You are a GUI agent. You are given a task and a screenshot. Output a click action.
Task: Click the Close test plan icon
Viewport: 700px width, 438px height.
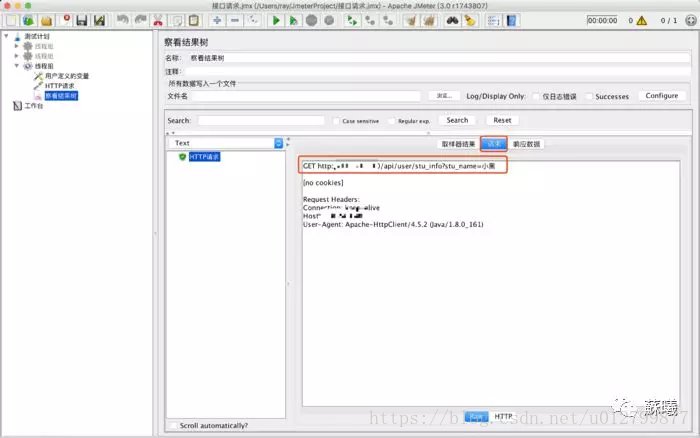tap(65, 21)
